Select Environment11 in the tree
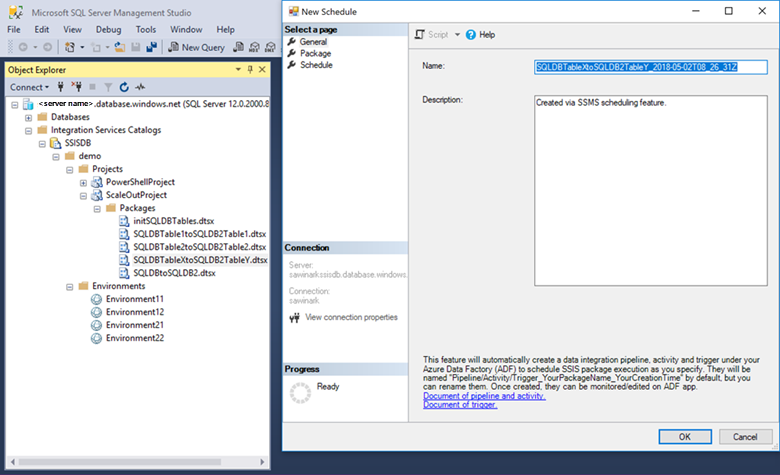Viewport: 780px width, 475px height. [134, 299]
